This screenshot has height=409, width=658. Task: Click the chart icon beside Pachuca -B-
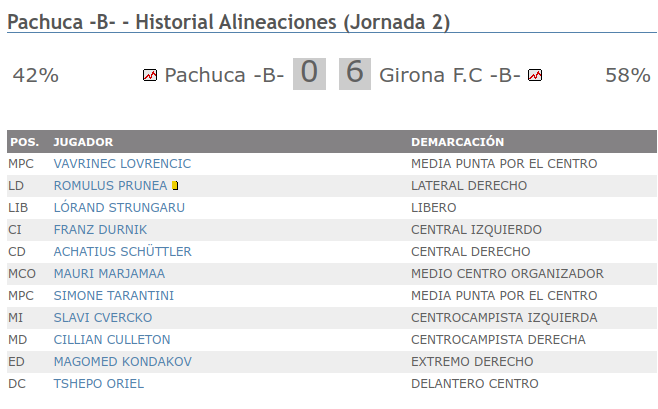(x=150, y=75)
